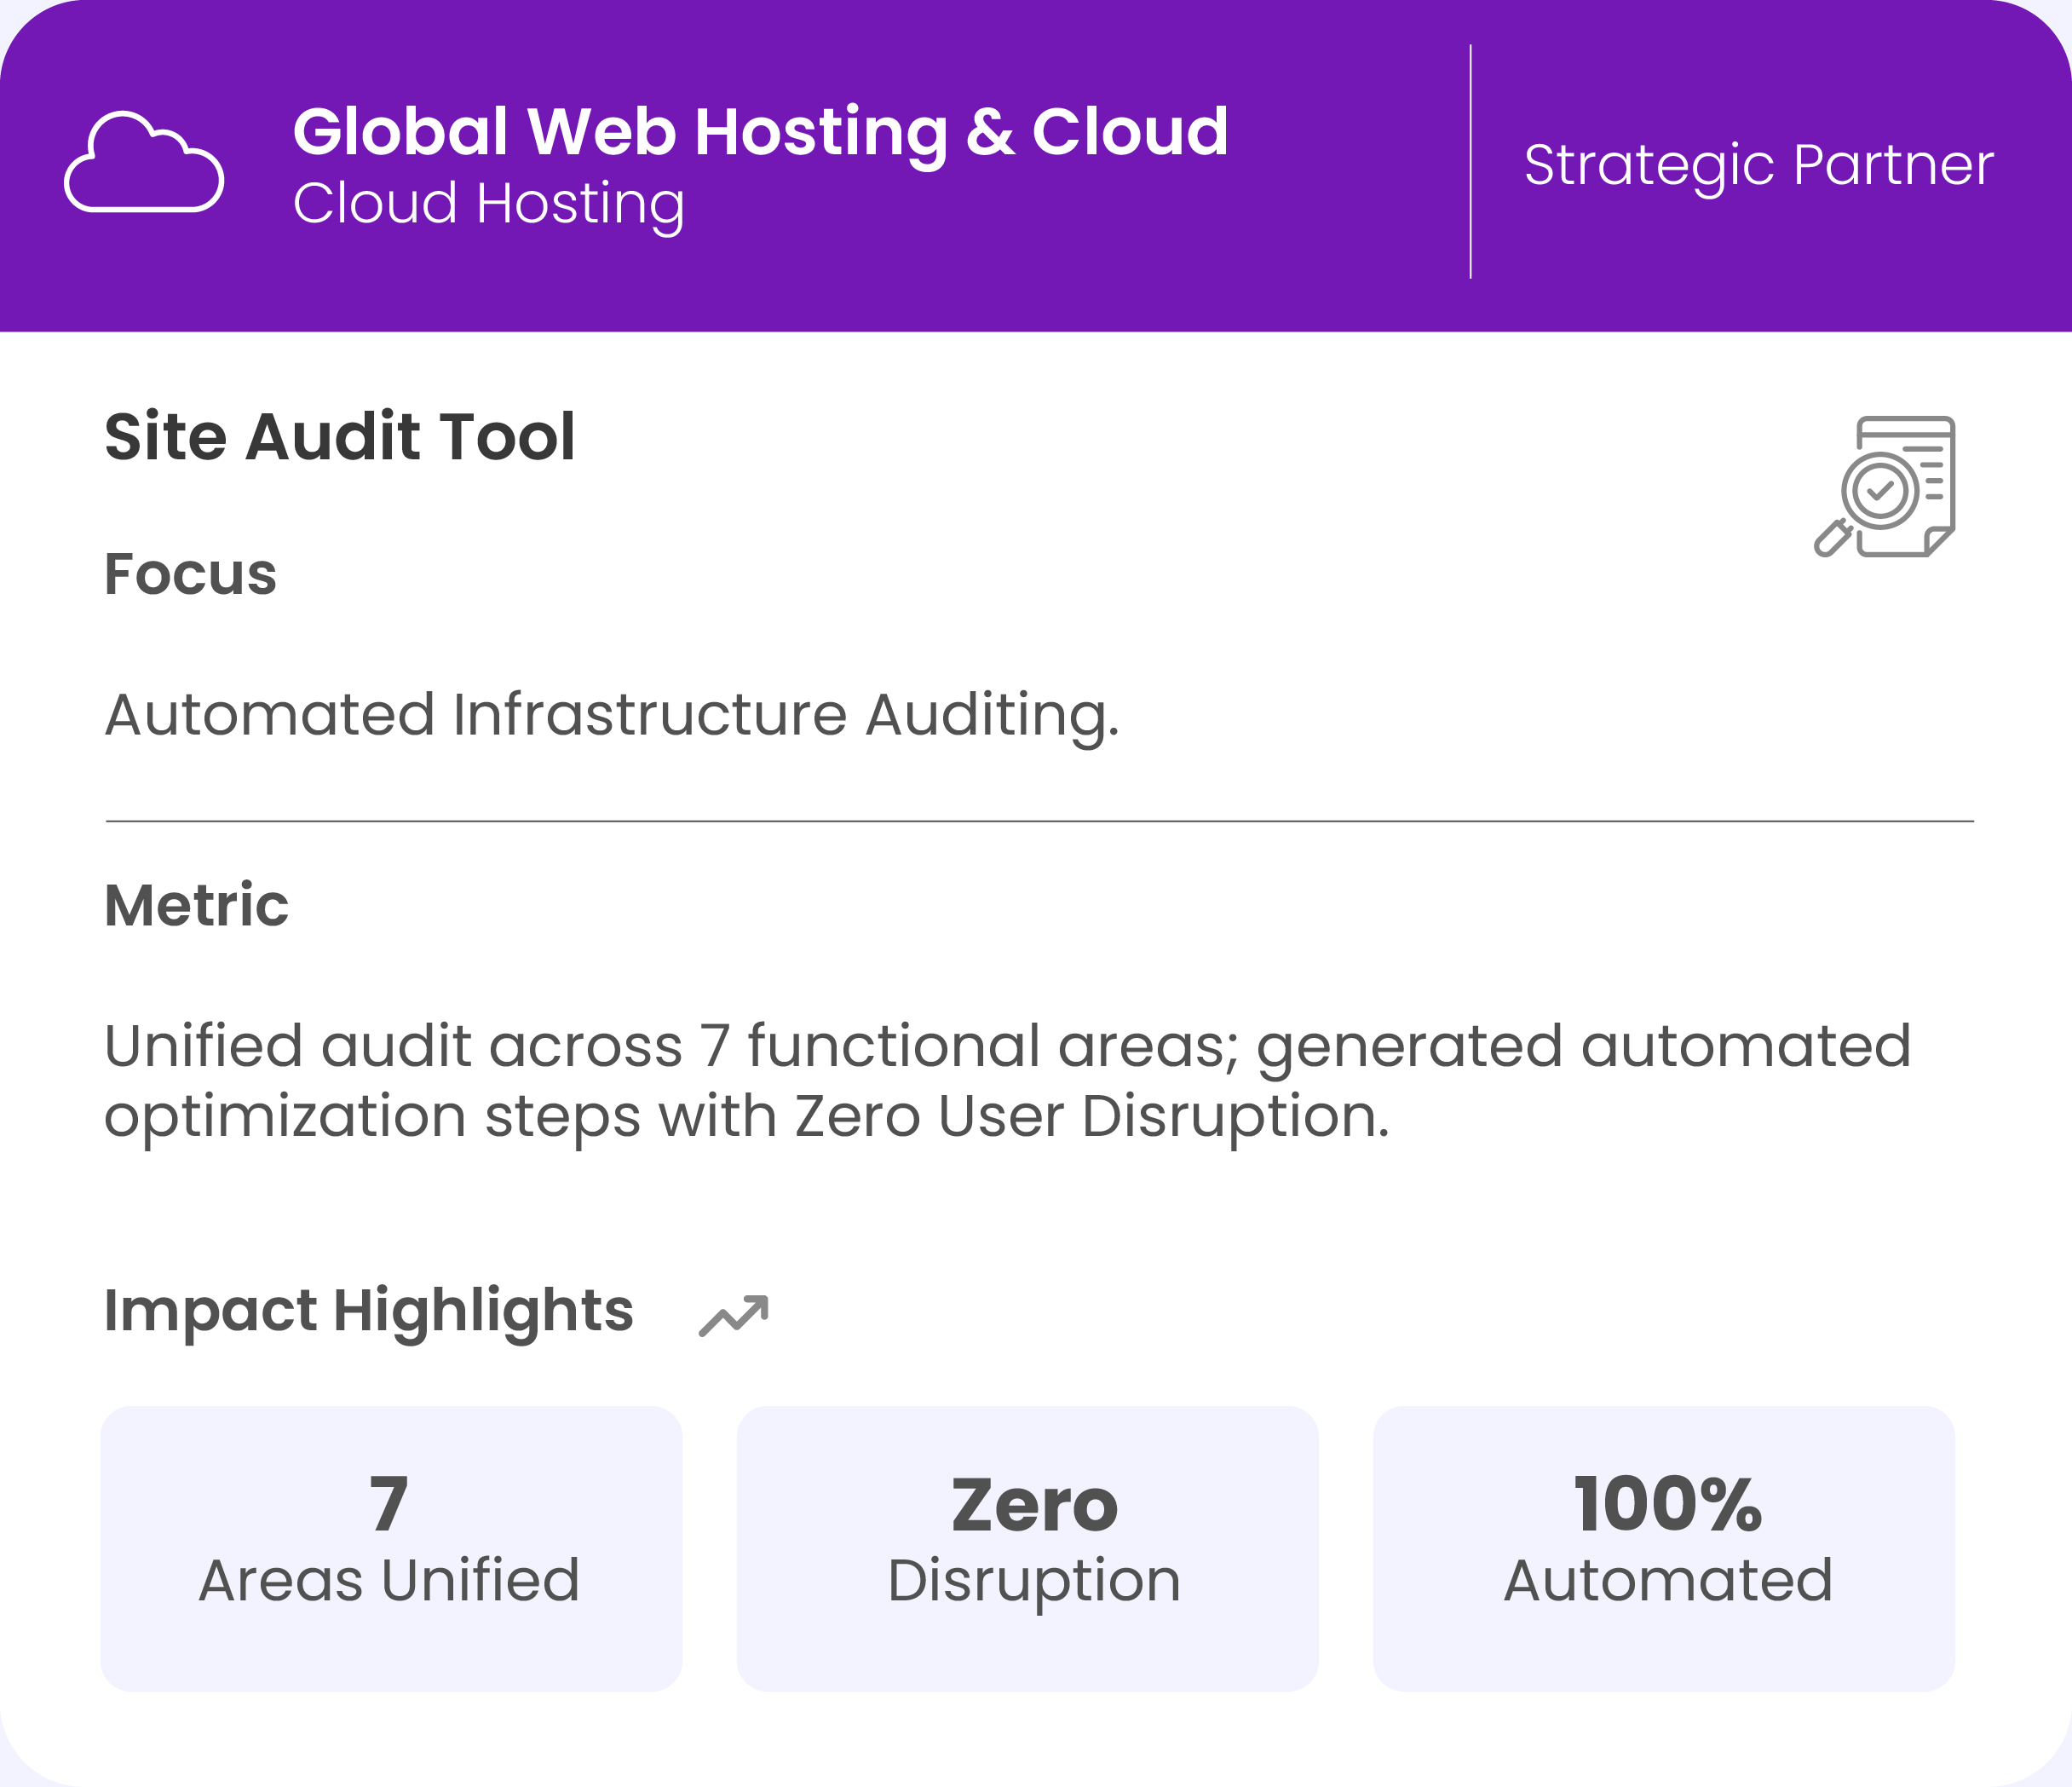The image size is (2072, 1787).
Task: Click the Focus section heading
Action: coord(190,574)
